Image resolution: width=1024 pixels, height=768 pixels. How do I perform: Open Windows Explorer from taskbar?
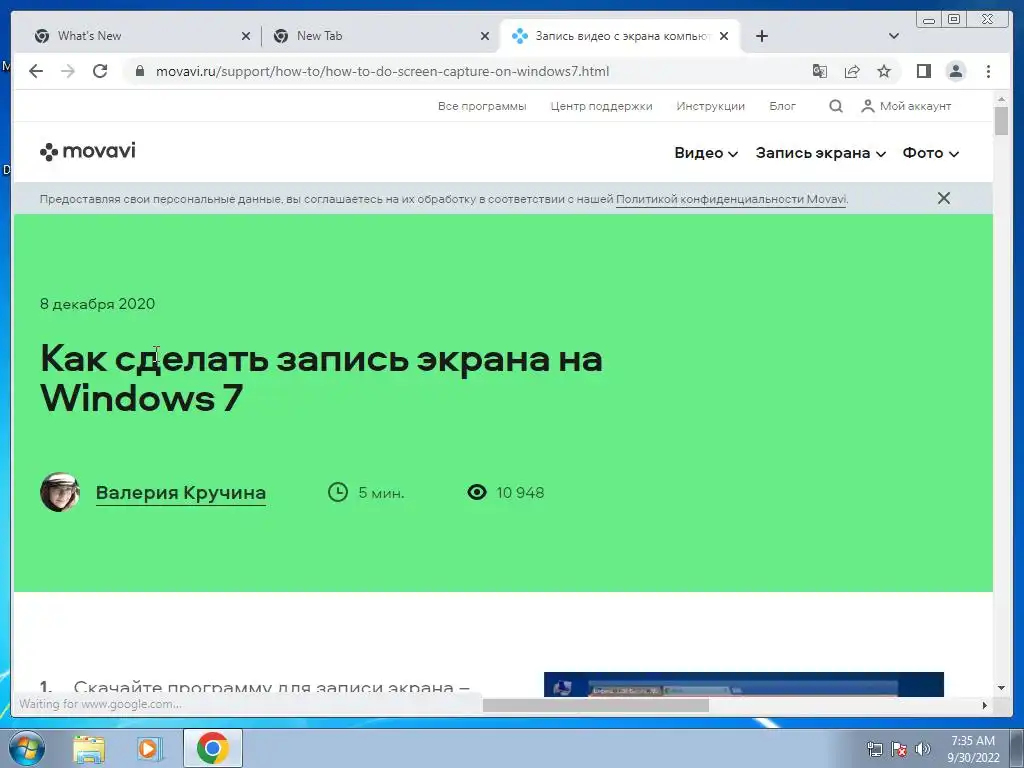coord(89,748)
